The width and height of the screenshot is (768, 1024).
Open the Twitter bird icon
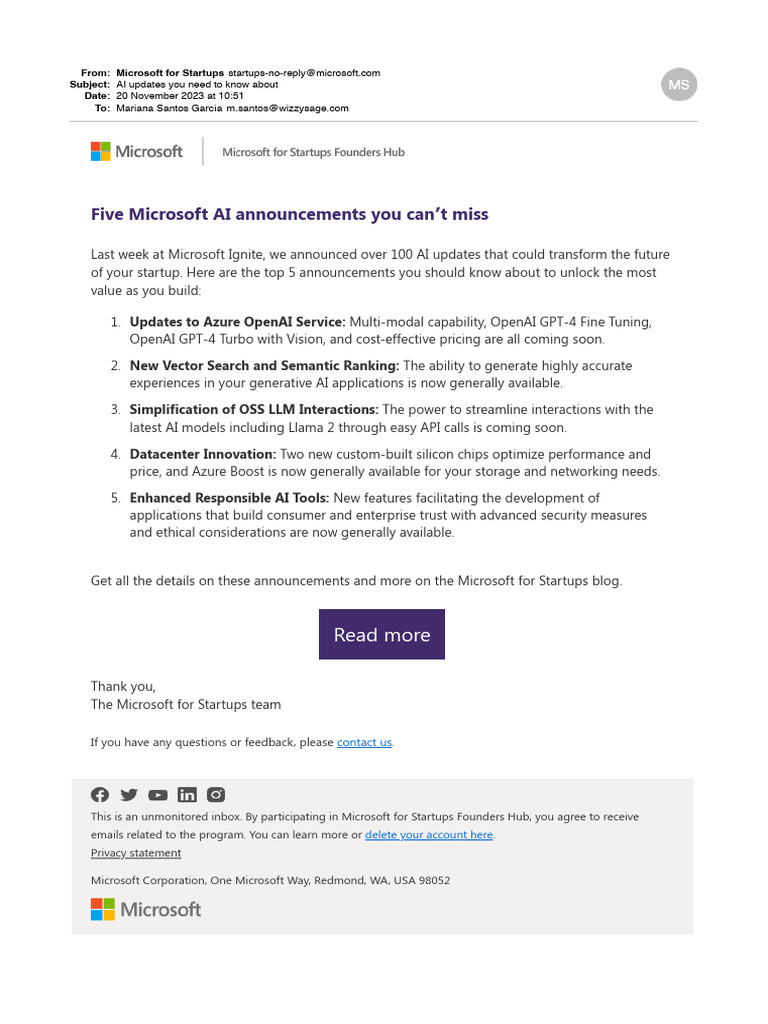point(129,795)
